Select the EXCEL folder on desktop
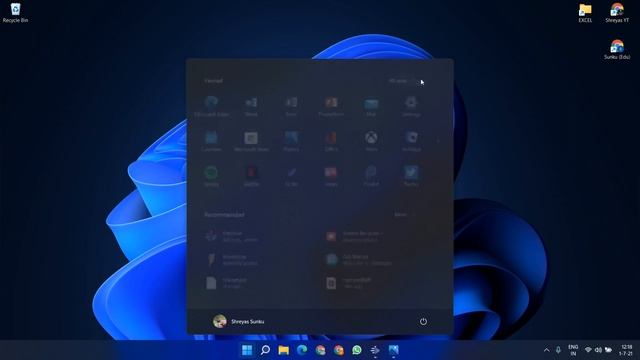640x360 pixels. pyautogui.click(x=585, y=13)
